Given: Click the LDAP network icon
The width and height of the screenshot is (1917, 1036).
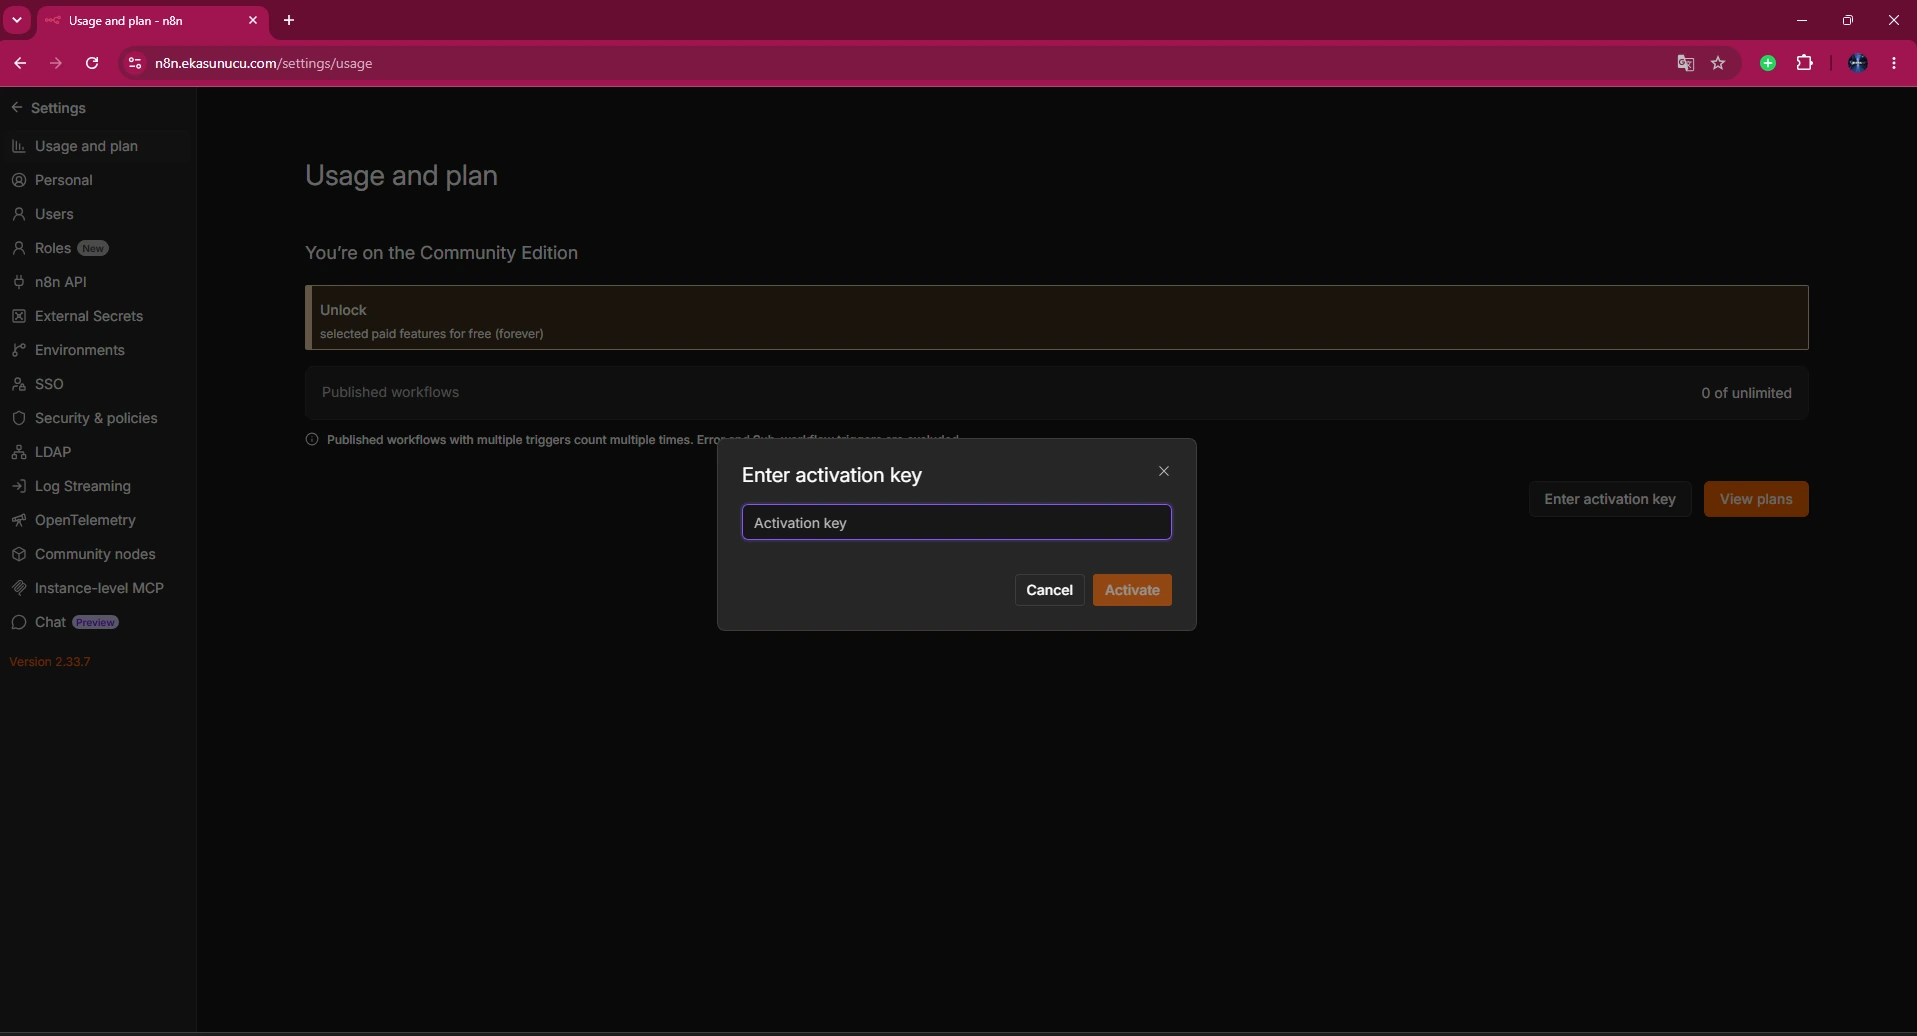Looking at the screenshot, I should [x=18, y=452].
